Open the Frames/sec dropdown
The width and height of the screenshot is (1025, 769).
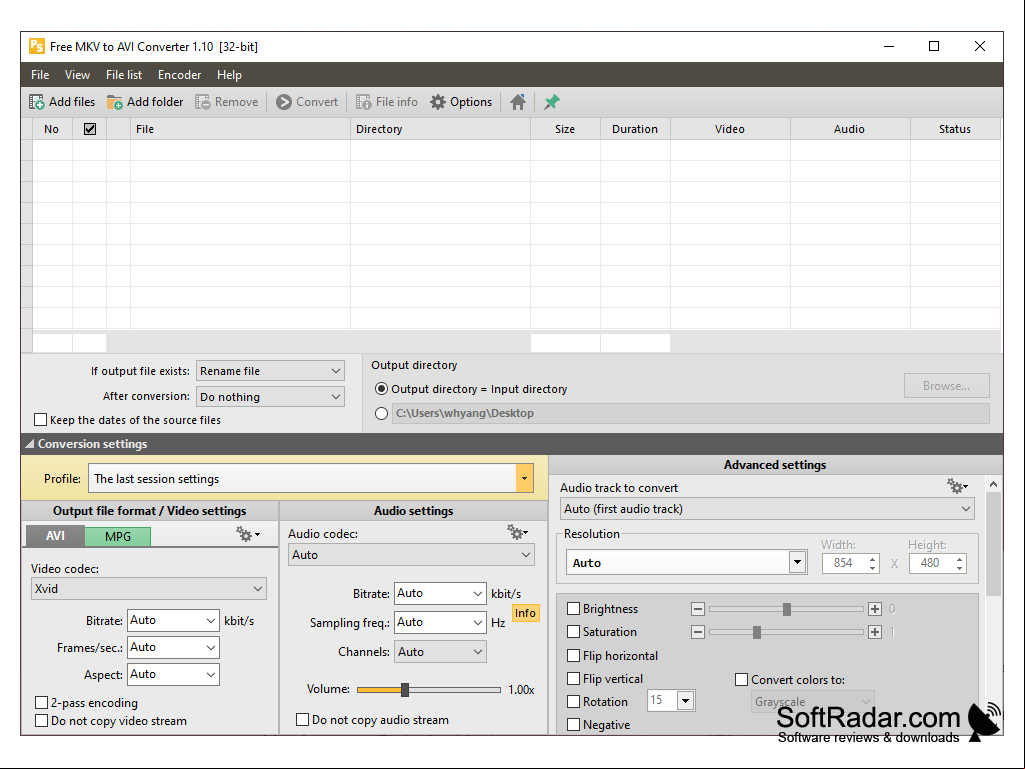pyautogui.click(x=173, y=647)
